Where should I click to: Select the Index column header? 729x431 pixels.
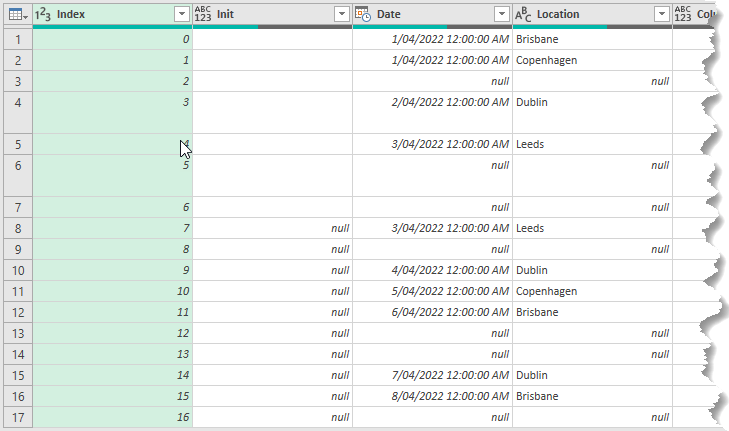[113, 14]
